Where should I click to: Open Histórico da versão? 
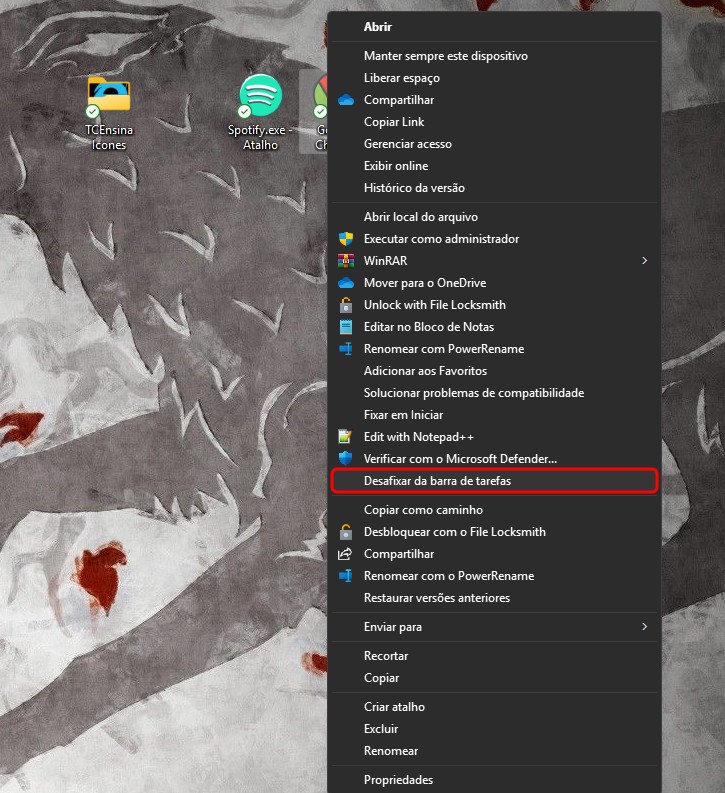click(414, 188)
